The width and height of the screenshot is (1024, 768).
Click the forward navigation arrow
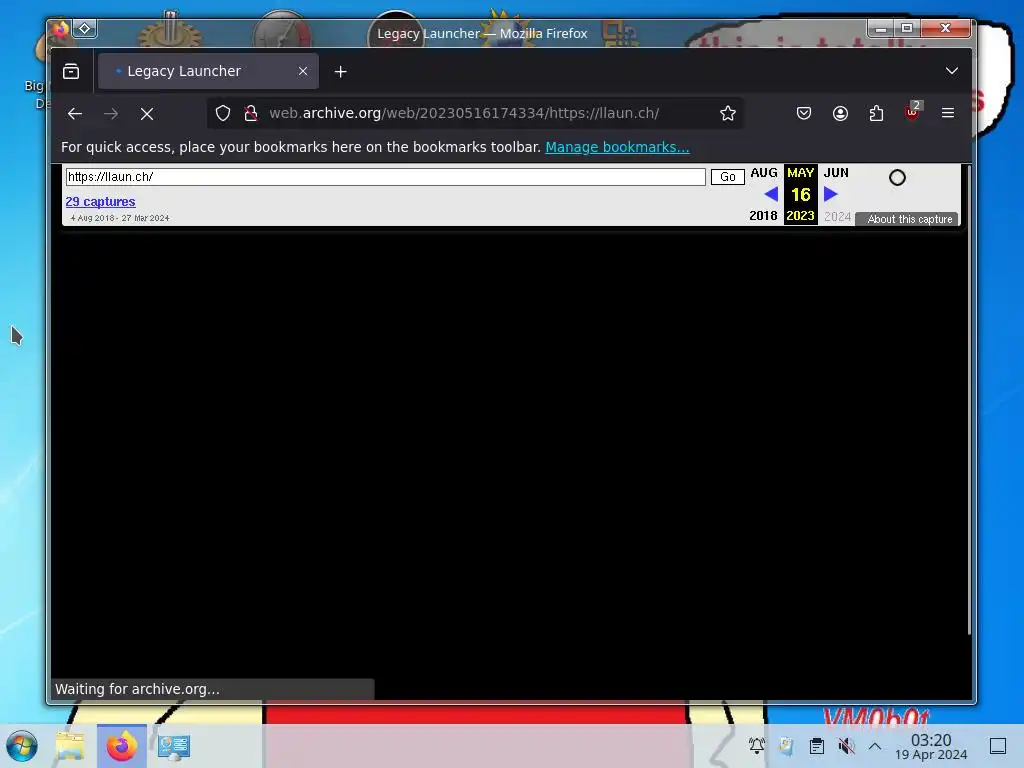[x=111, y=114]
